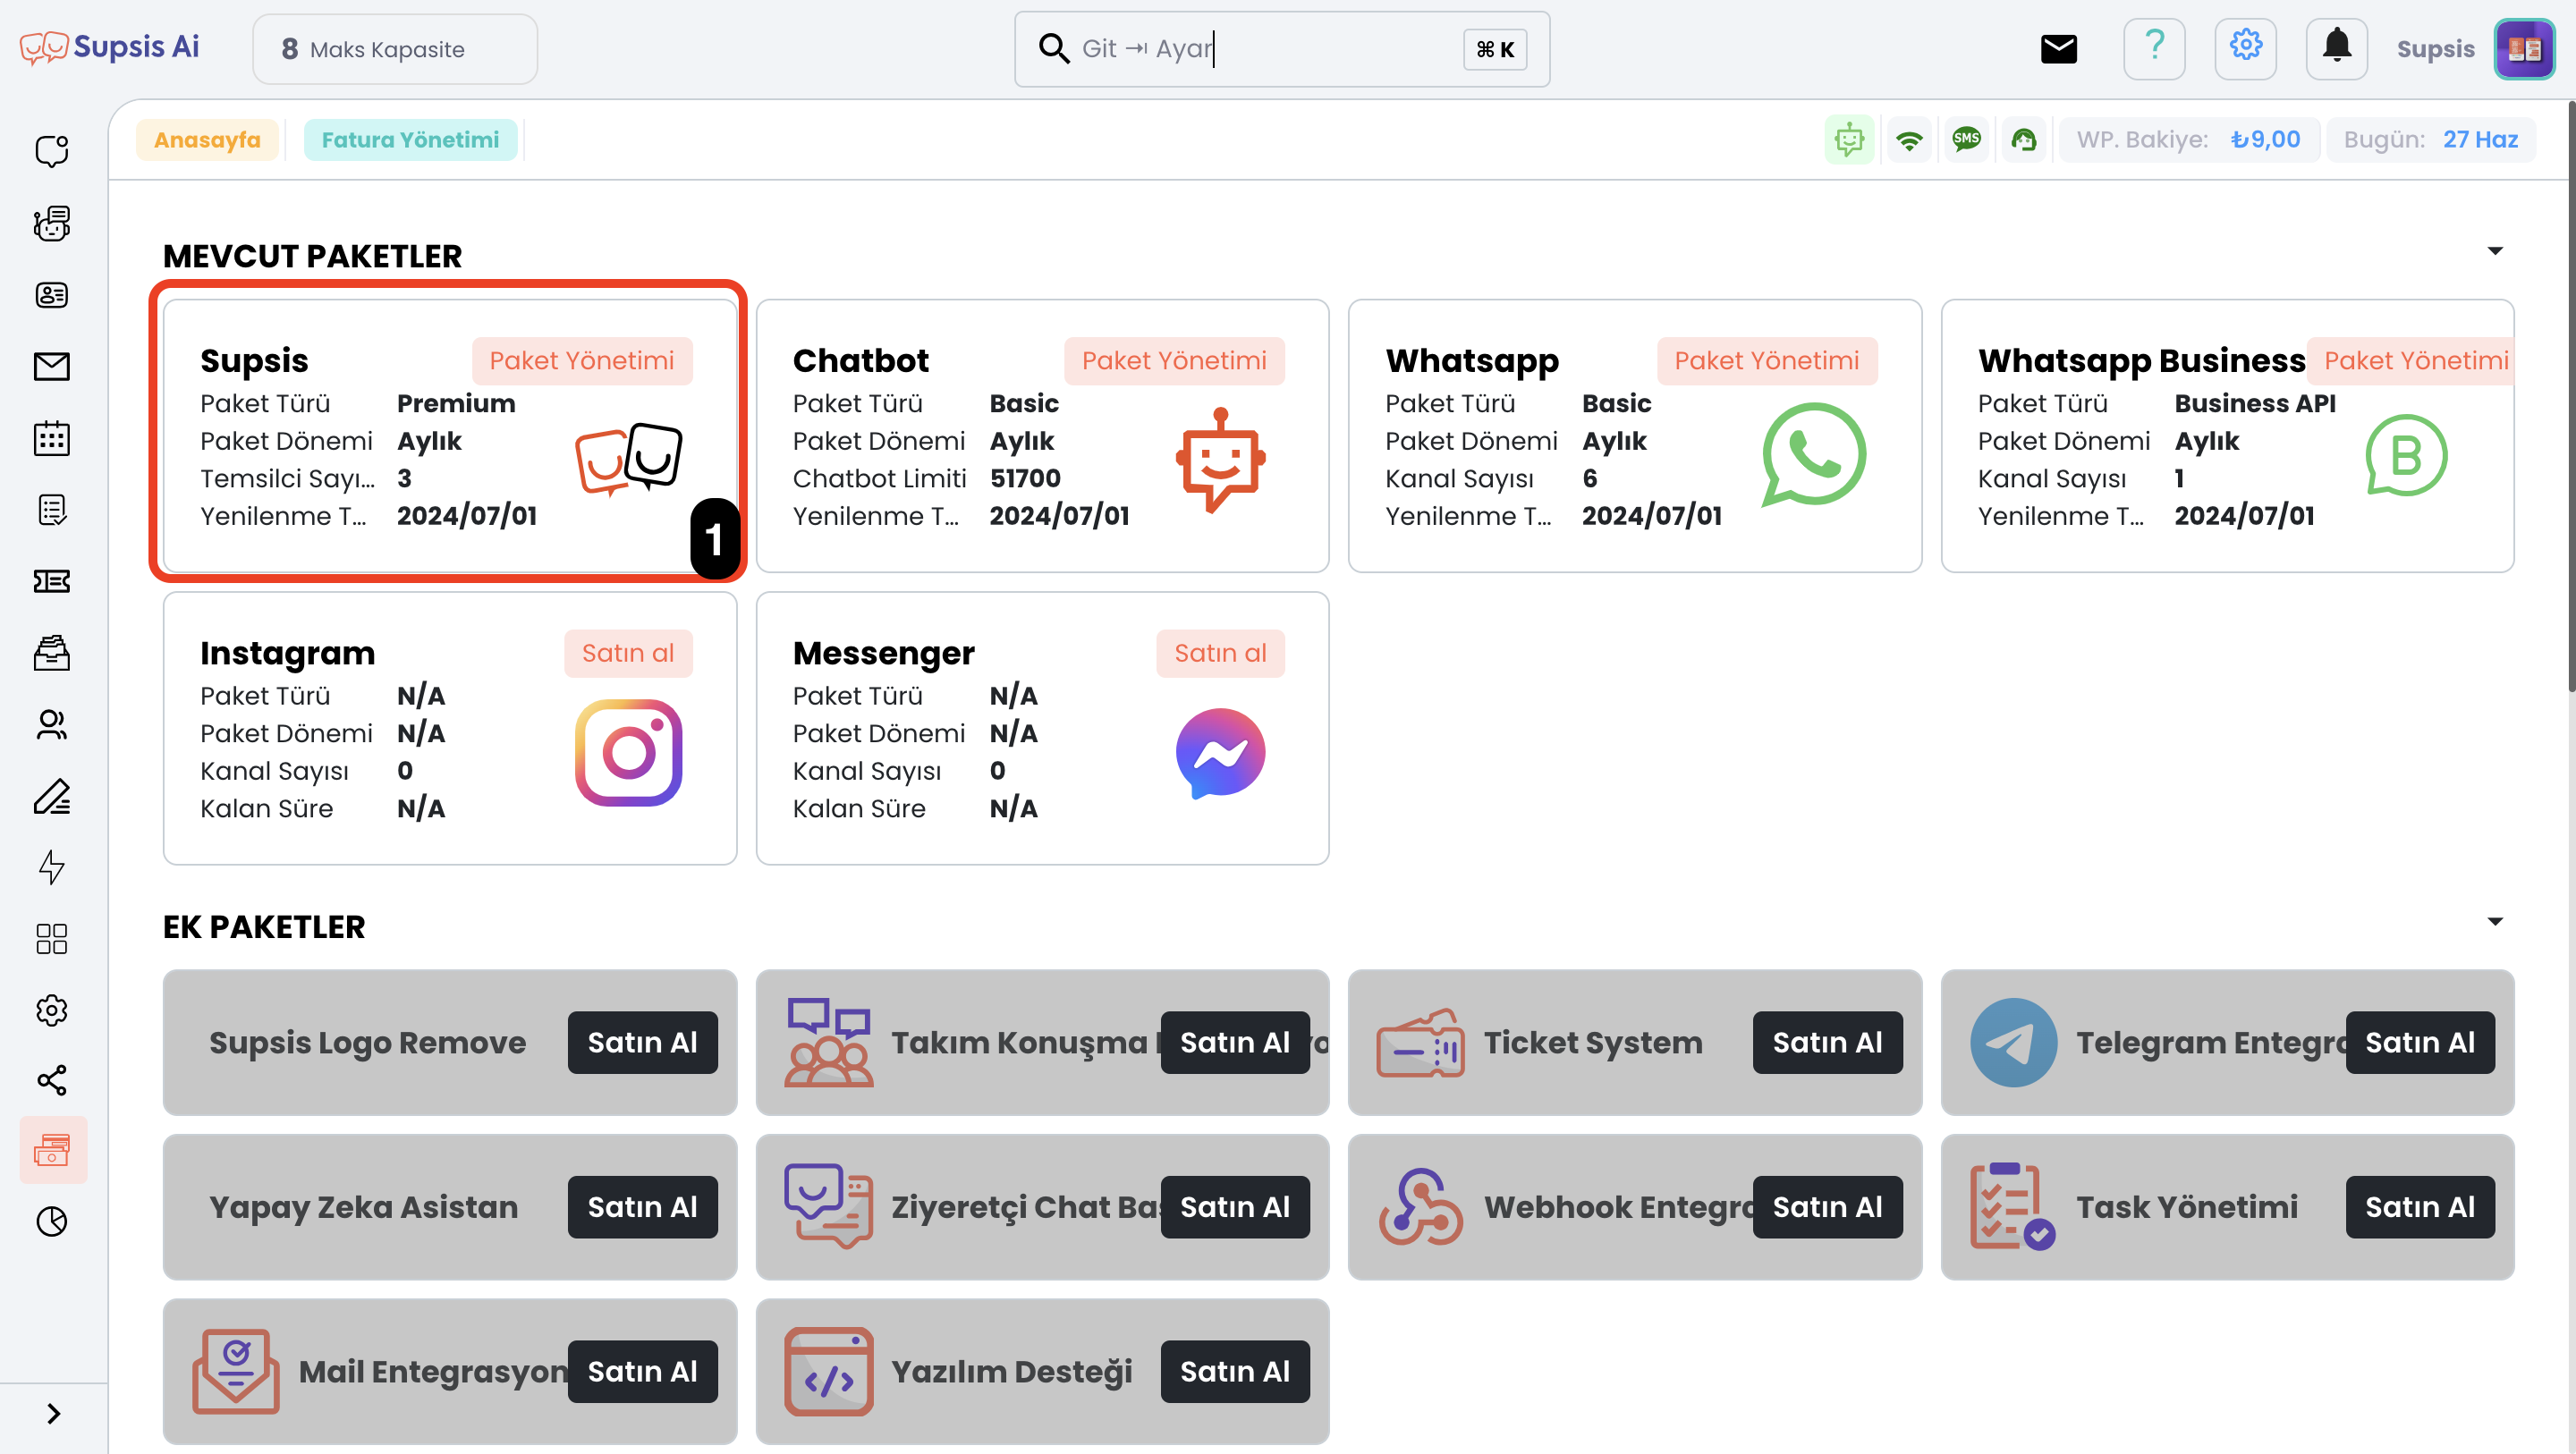Click the ⌘ K shortcut badge
Image resolution: width=2576 pixels, height=1454 pixels.
pos(1495,49)
